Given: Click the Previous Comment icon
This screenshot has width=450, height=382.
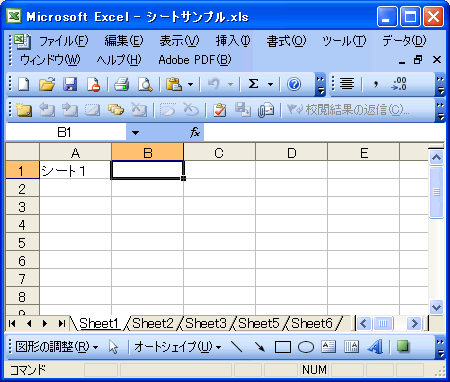Looking at the screenshot, I should pyautogui.click(x=47, y=110).
